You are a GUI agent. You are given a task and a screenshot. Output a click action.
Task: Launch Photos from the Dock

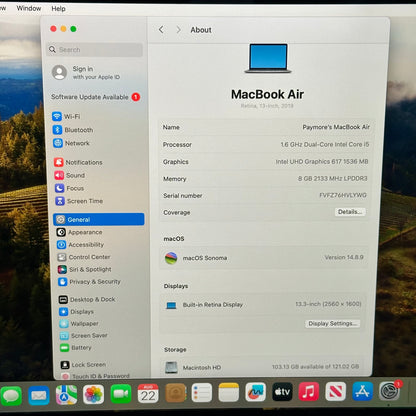point(93,394)
